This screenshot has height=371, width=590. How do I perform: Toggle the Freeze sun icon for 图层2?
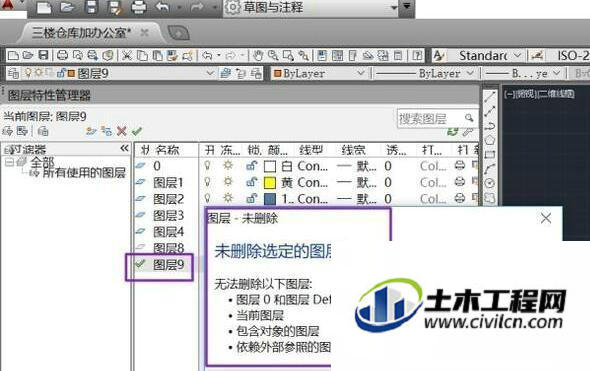pyautogui.click(x=228, y=198)
